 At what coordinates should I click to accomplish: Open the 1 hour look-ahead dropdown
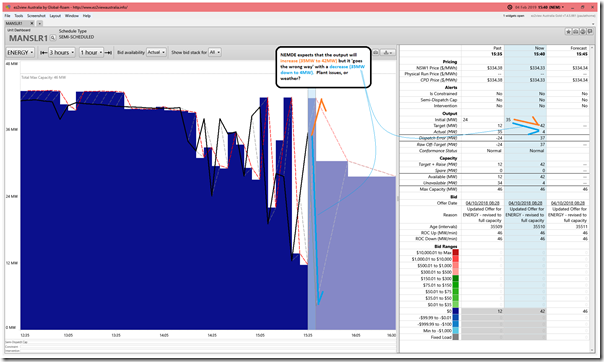(91, 52)
